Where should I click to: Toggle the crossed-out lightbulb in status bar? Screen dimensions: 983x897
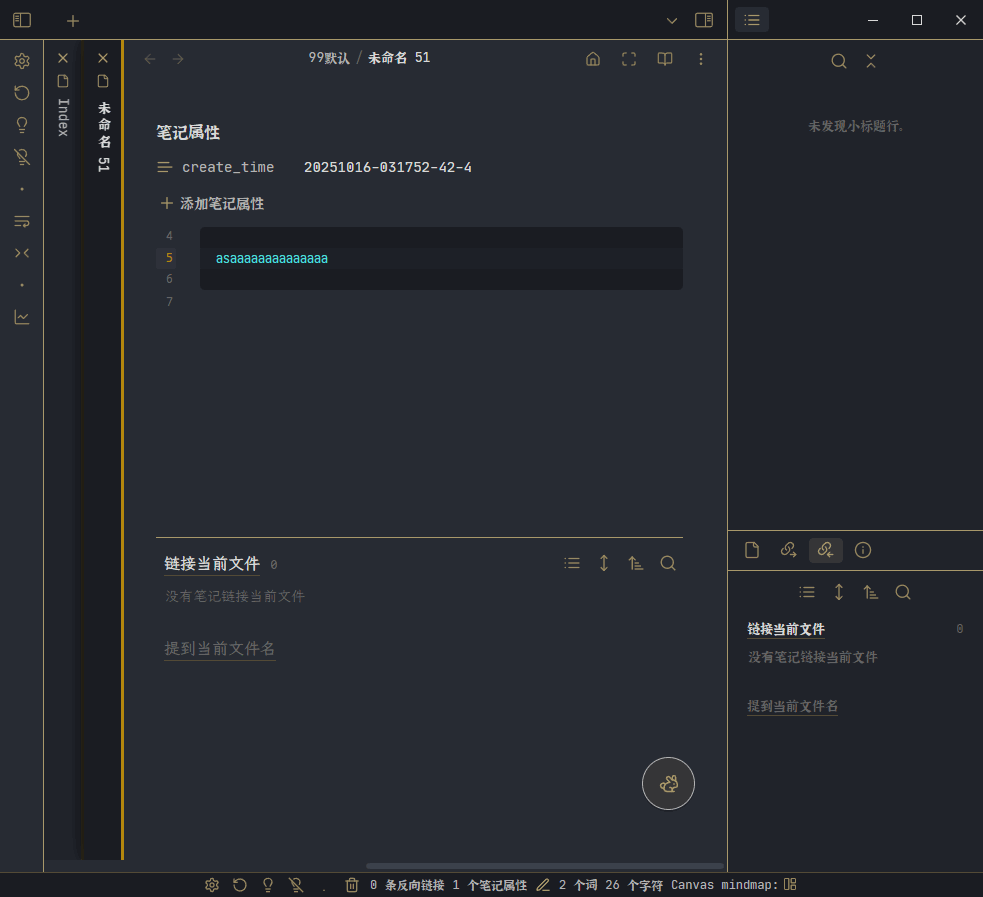tap(296, 885)
